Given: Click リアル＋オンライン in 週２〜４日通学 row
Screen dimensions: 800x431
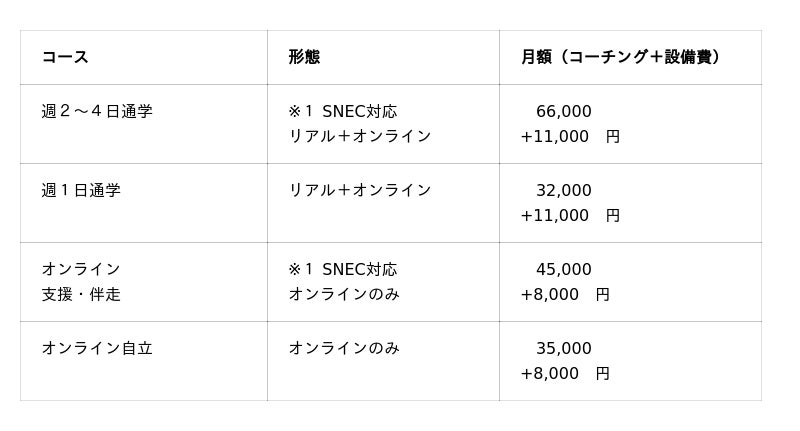Looking at the screenshot, I should tap(360, 136).
